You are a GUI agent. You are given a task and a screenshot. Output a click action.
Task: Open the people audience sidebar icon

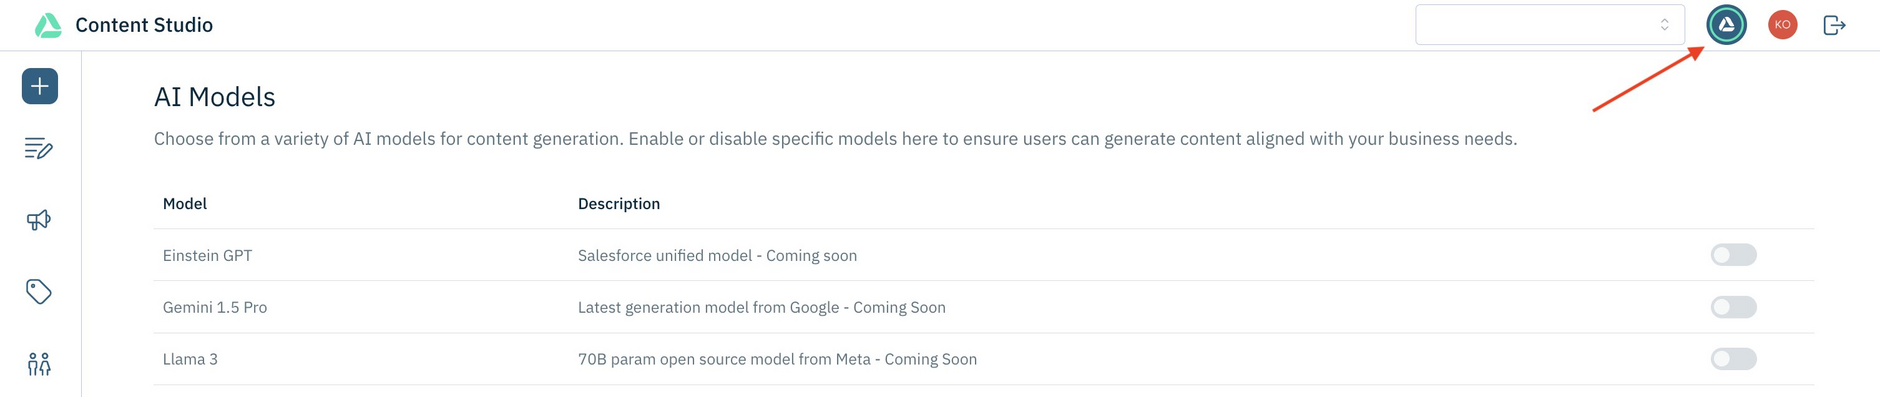tap(39, 364)
